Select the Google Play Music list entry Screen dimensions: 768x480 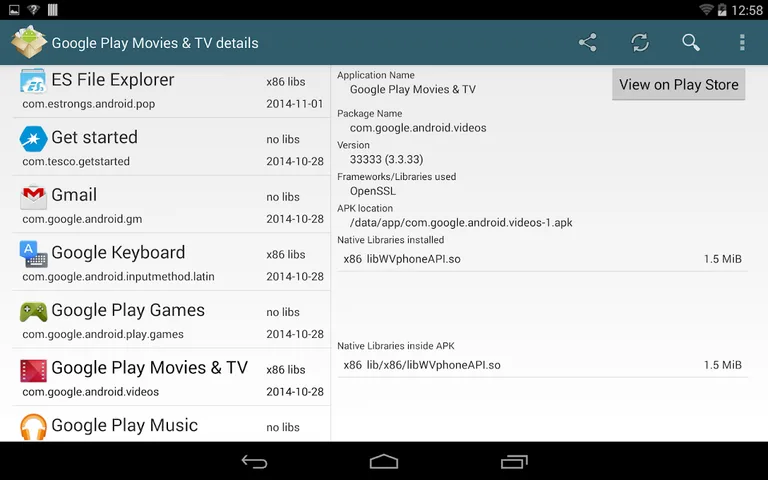171,424
